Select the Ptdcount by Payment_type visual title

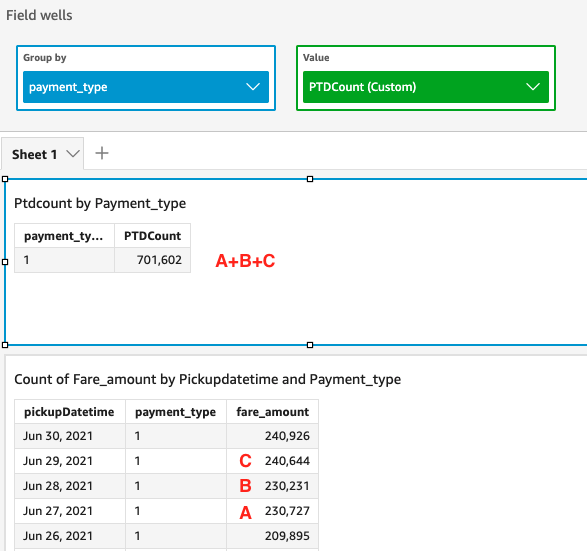pos(100,203)
